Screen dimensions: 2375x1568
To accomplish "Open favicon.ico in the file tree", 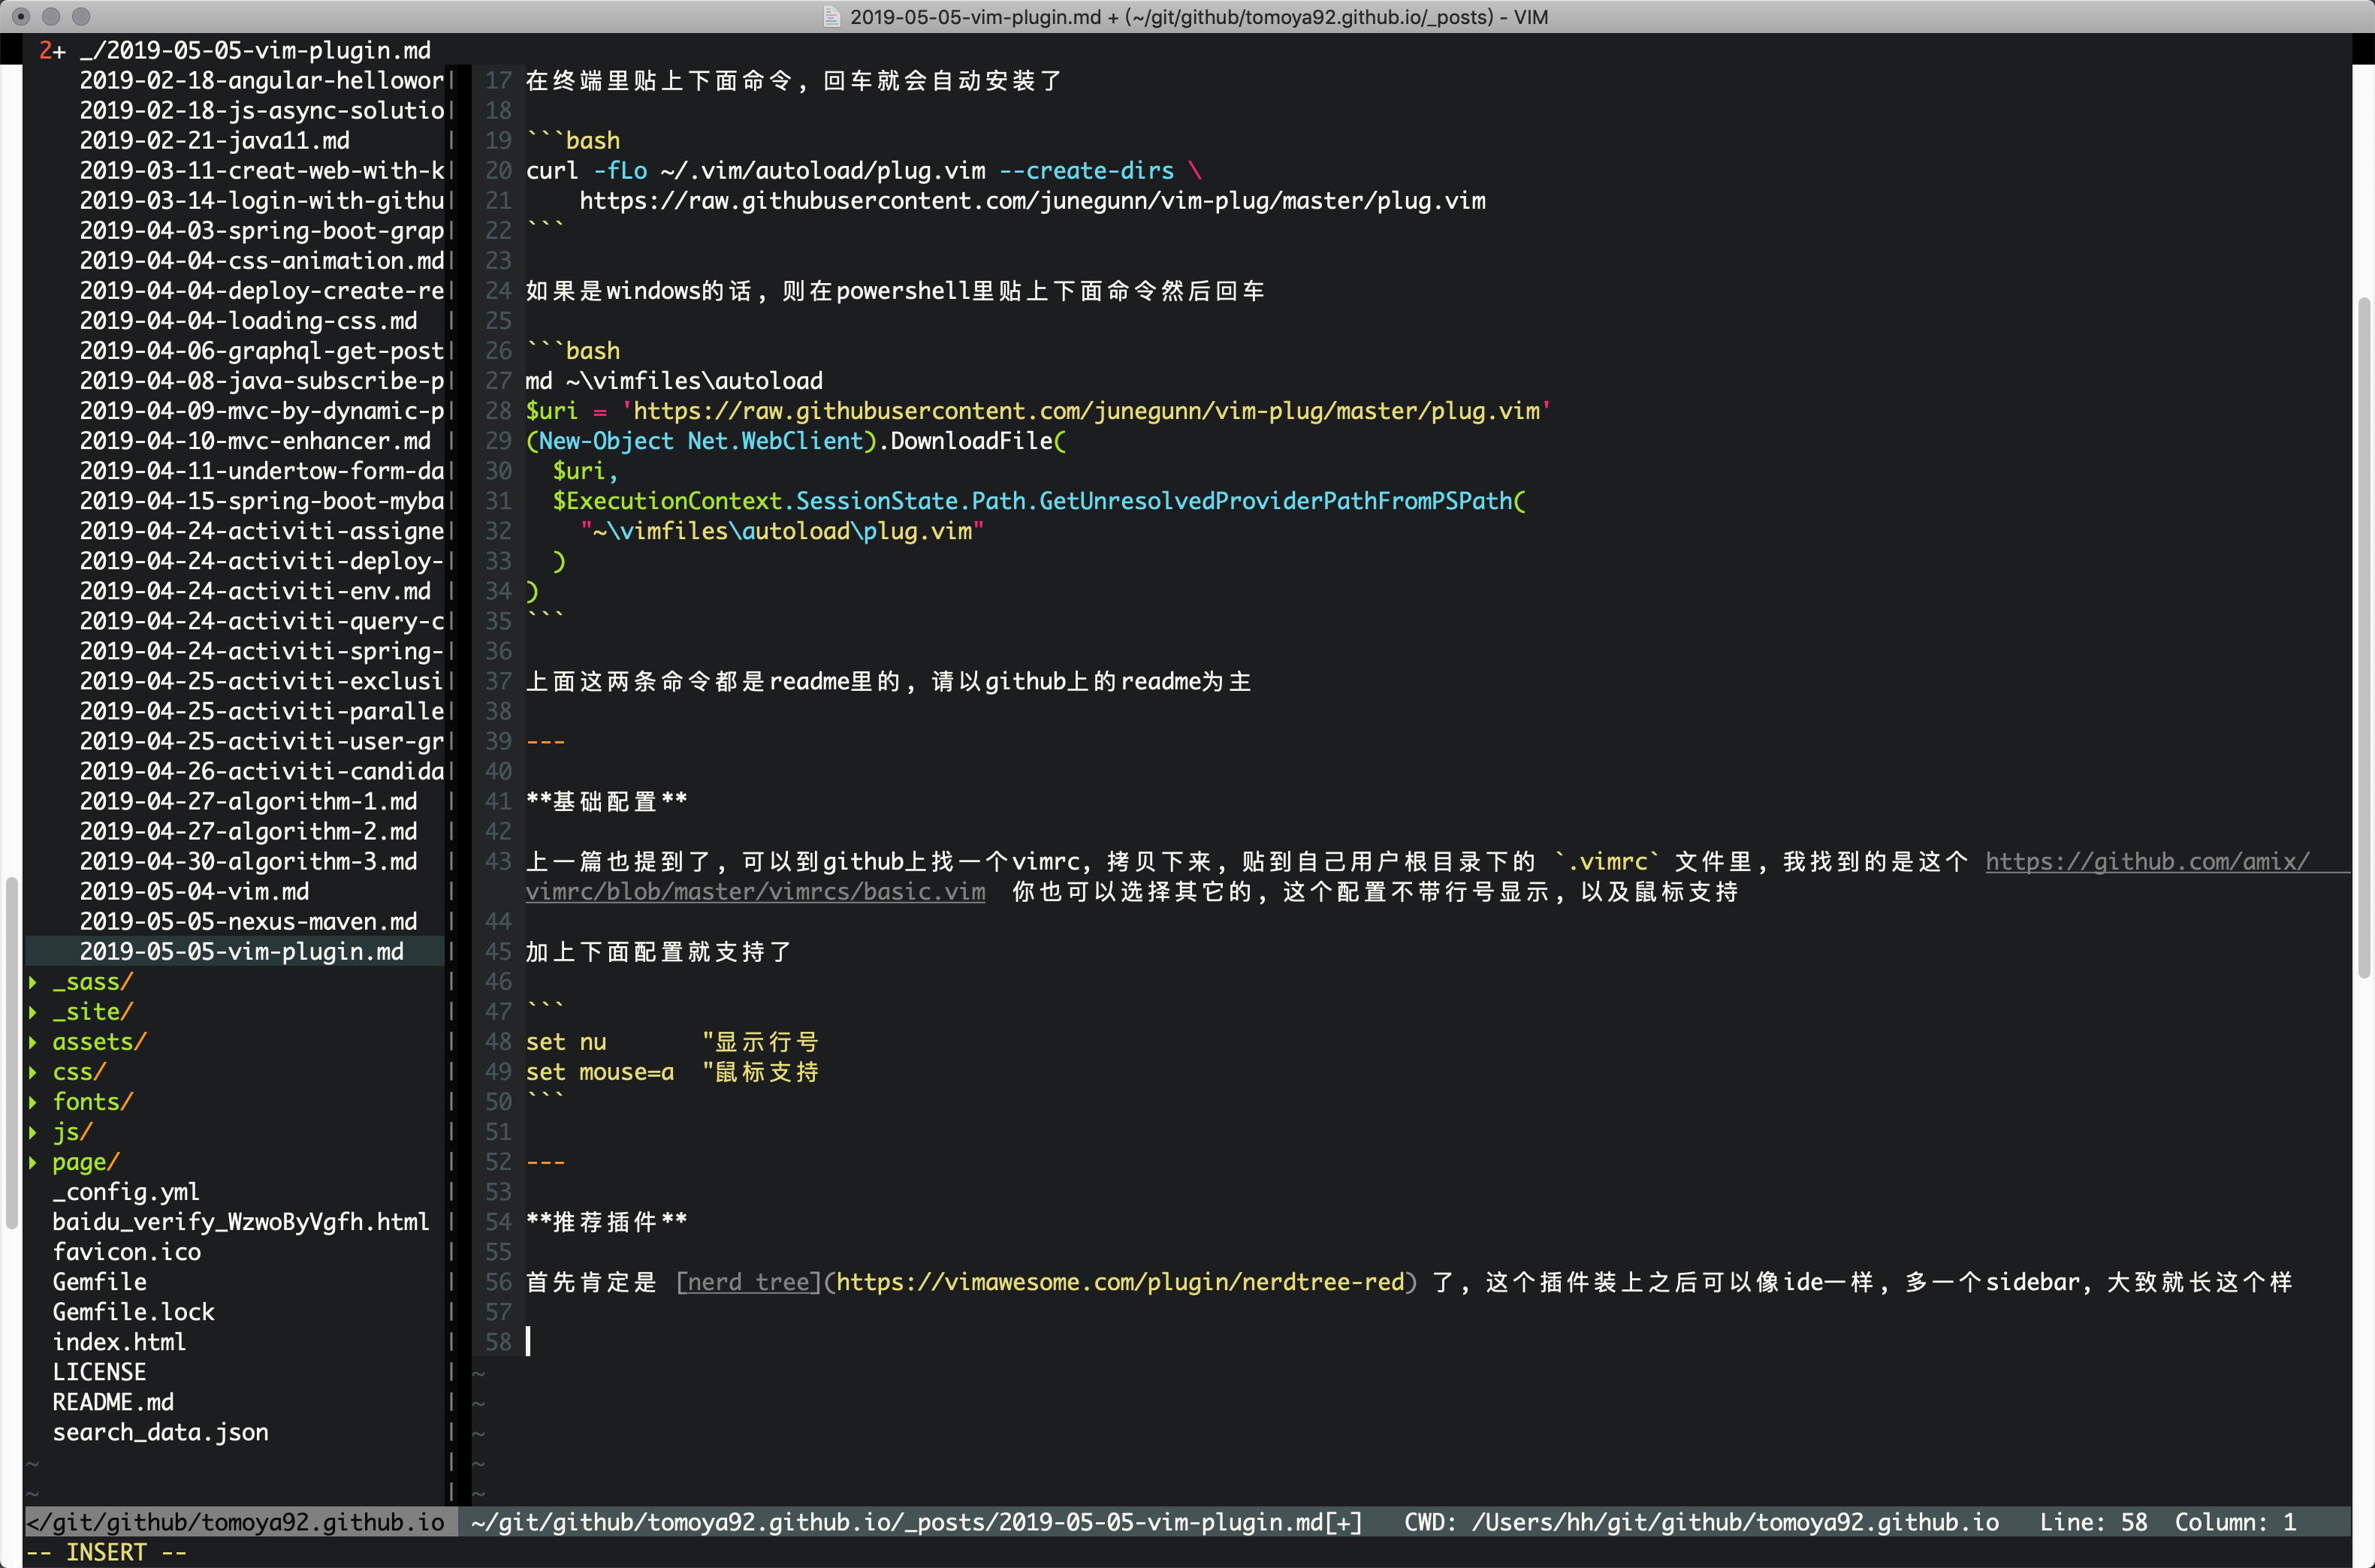I will coord(126,1252).
